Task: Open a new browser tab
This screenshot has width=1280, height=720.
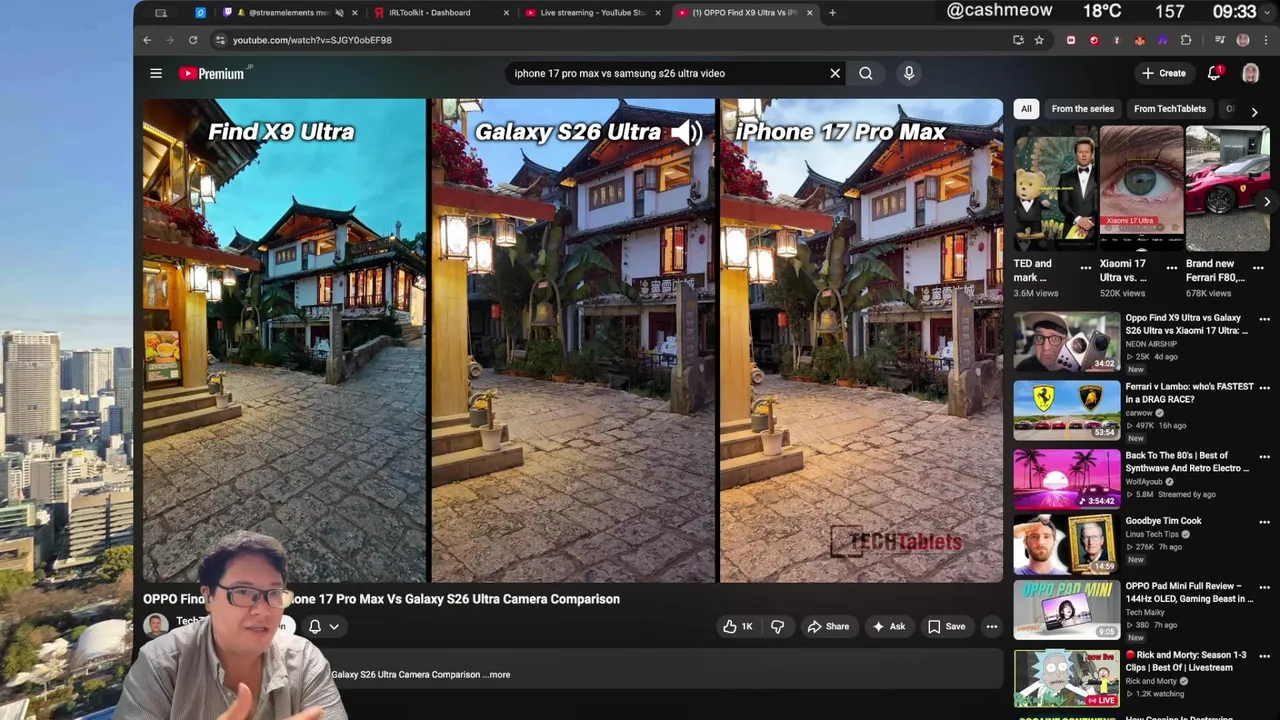Action: coord(832,13)
